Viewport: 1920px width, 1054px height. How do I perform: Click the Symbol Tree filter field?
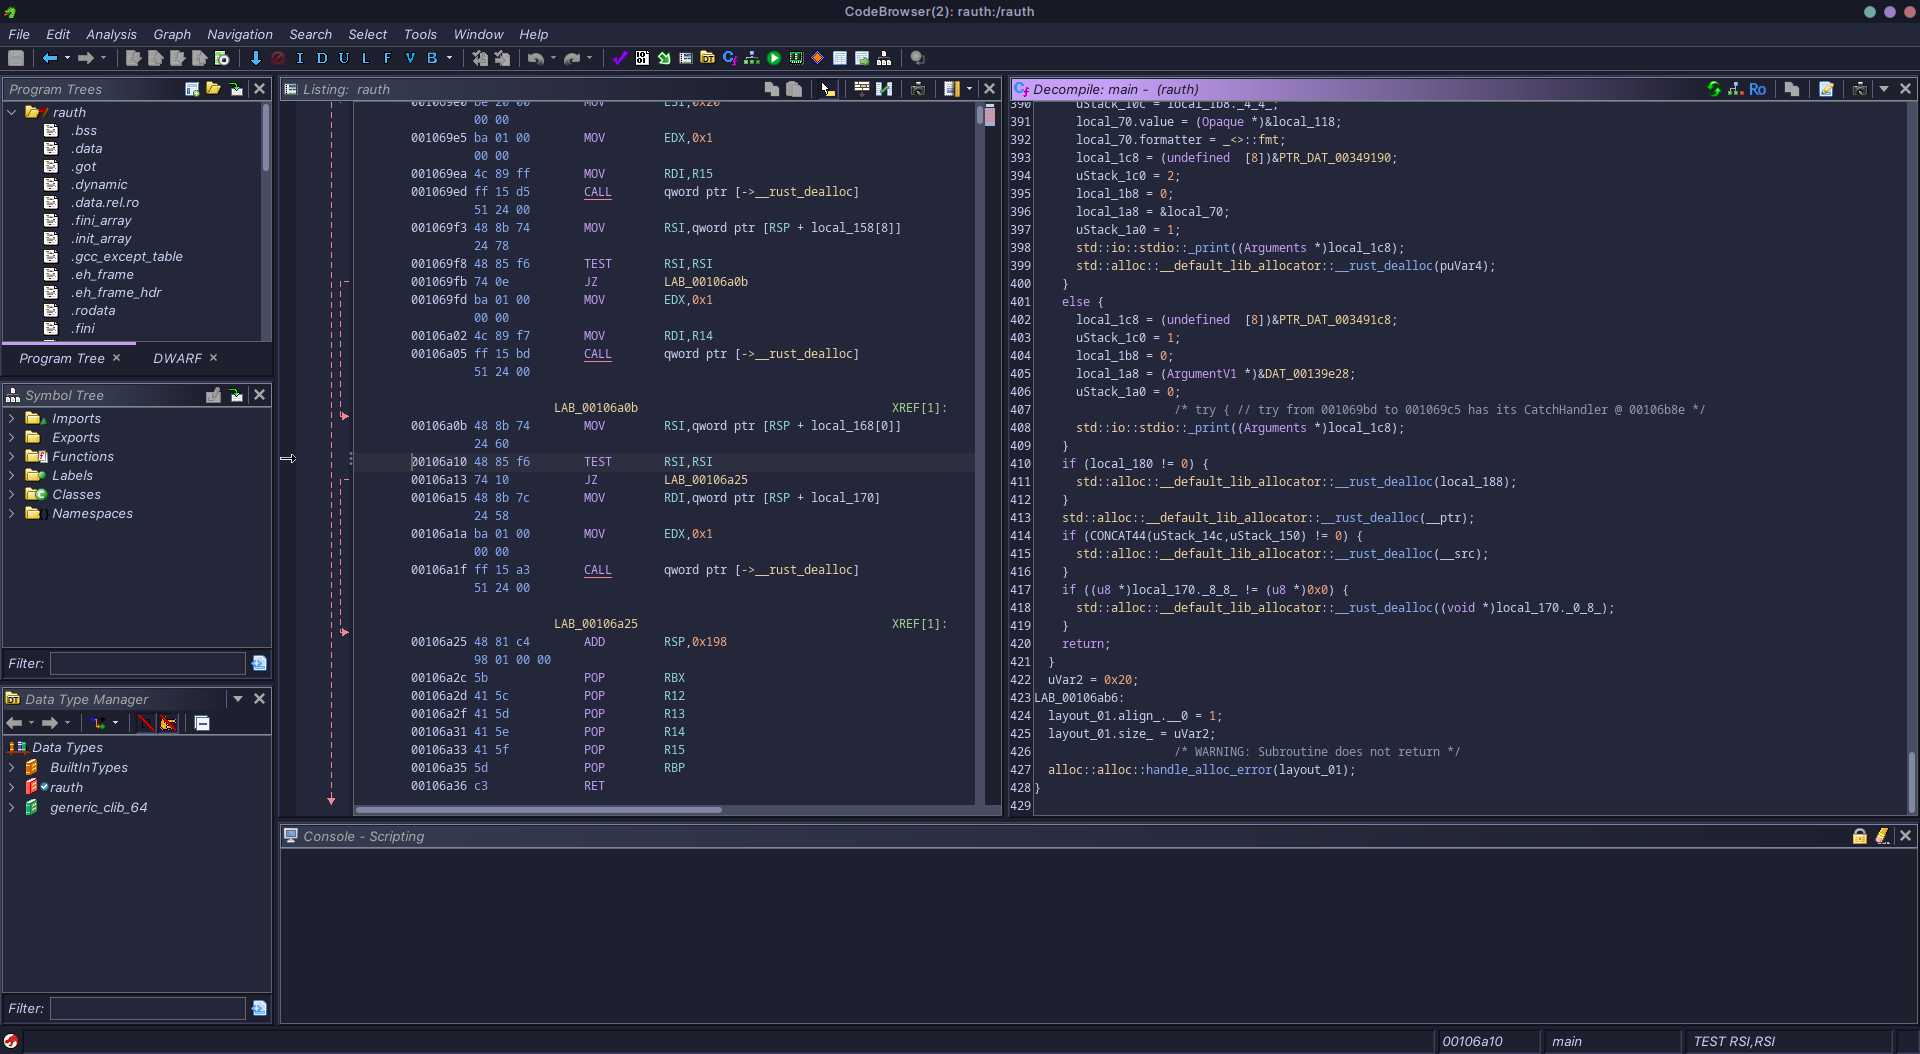[x=148, y=663]
